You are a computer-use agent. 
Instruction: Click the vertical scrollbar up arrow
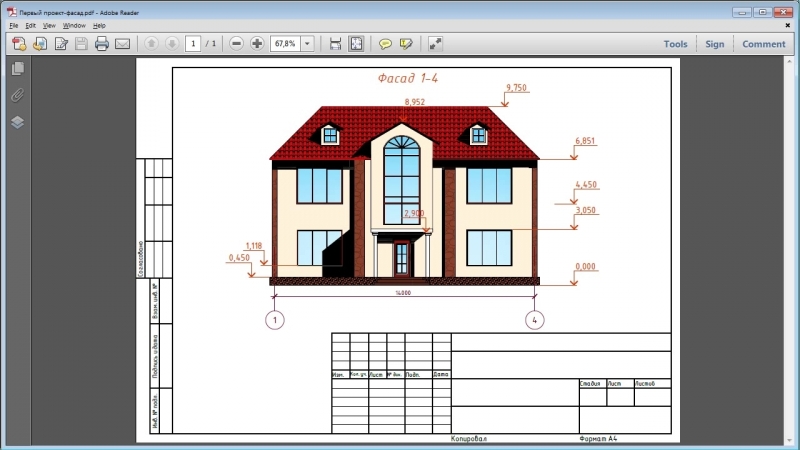point(789,61)
